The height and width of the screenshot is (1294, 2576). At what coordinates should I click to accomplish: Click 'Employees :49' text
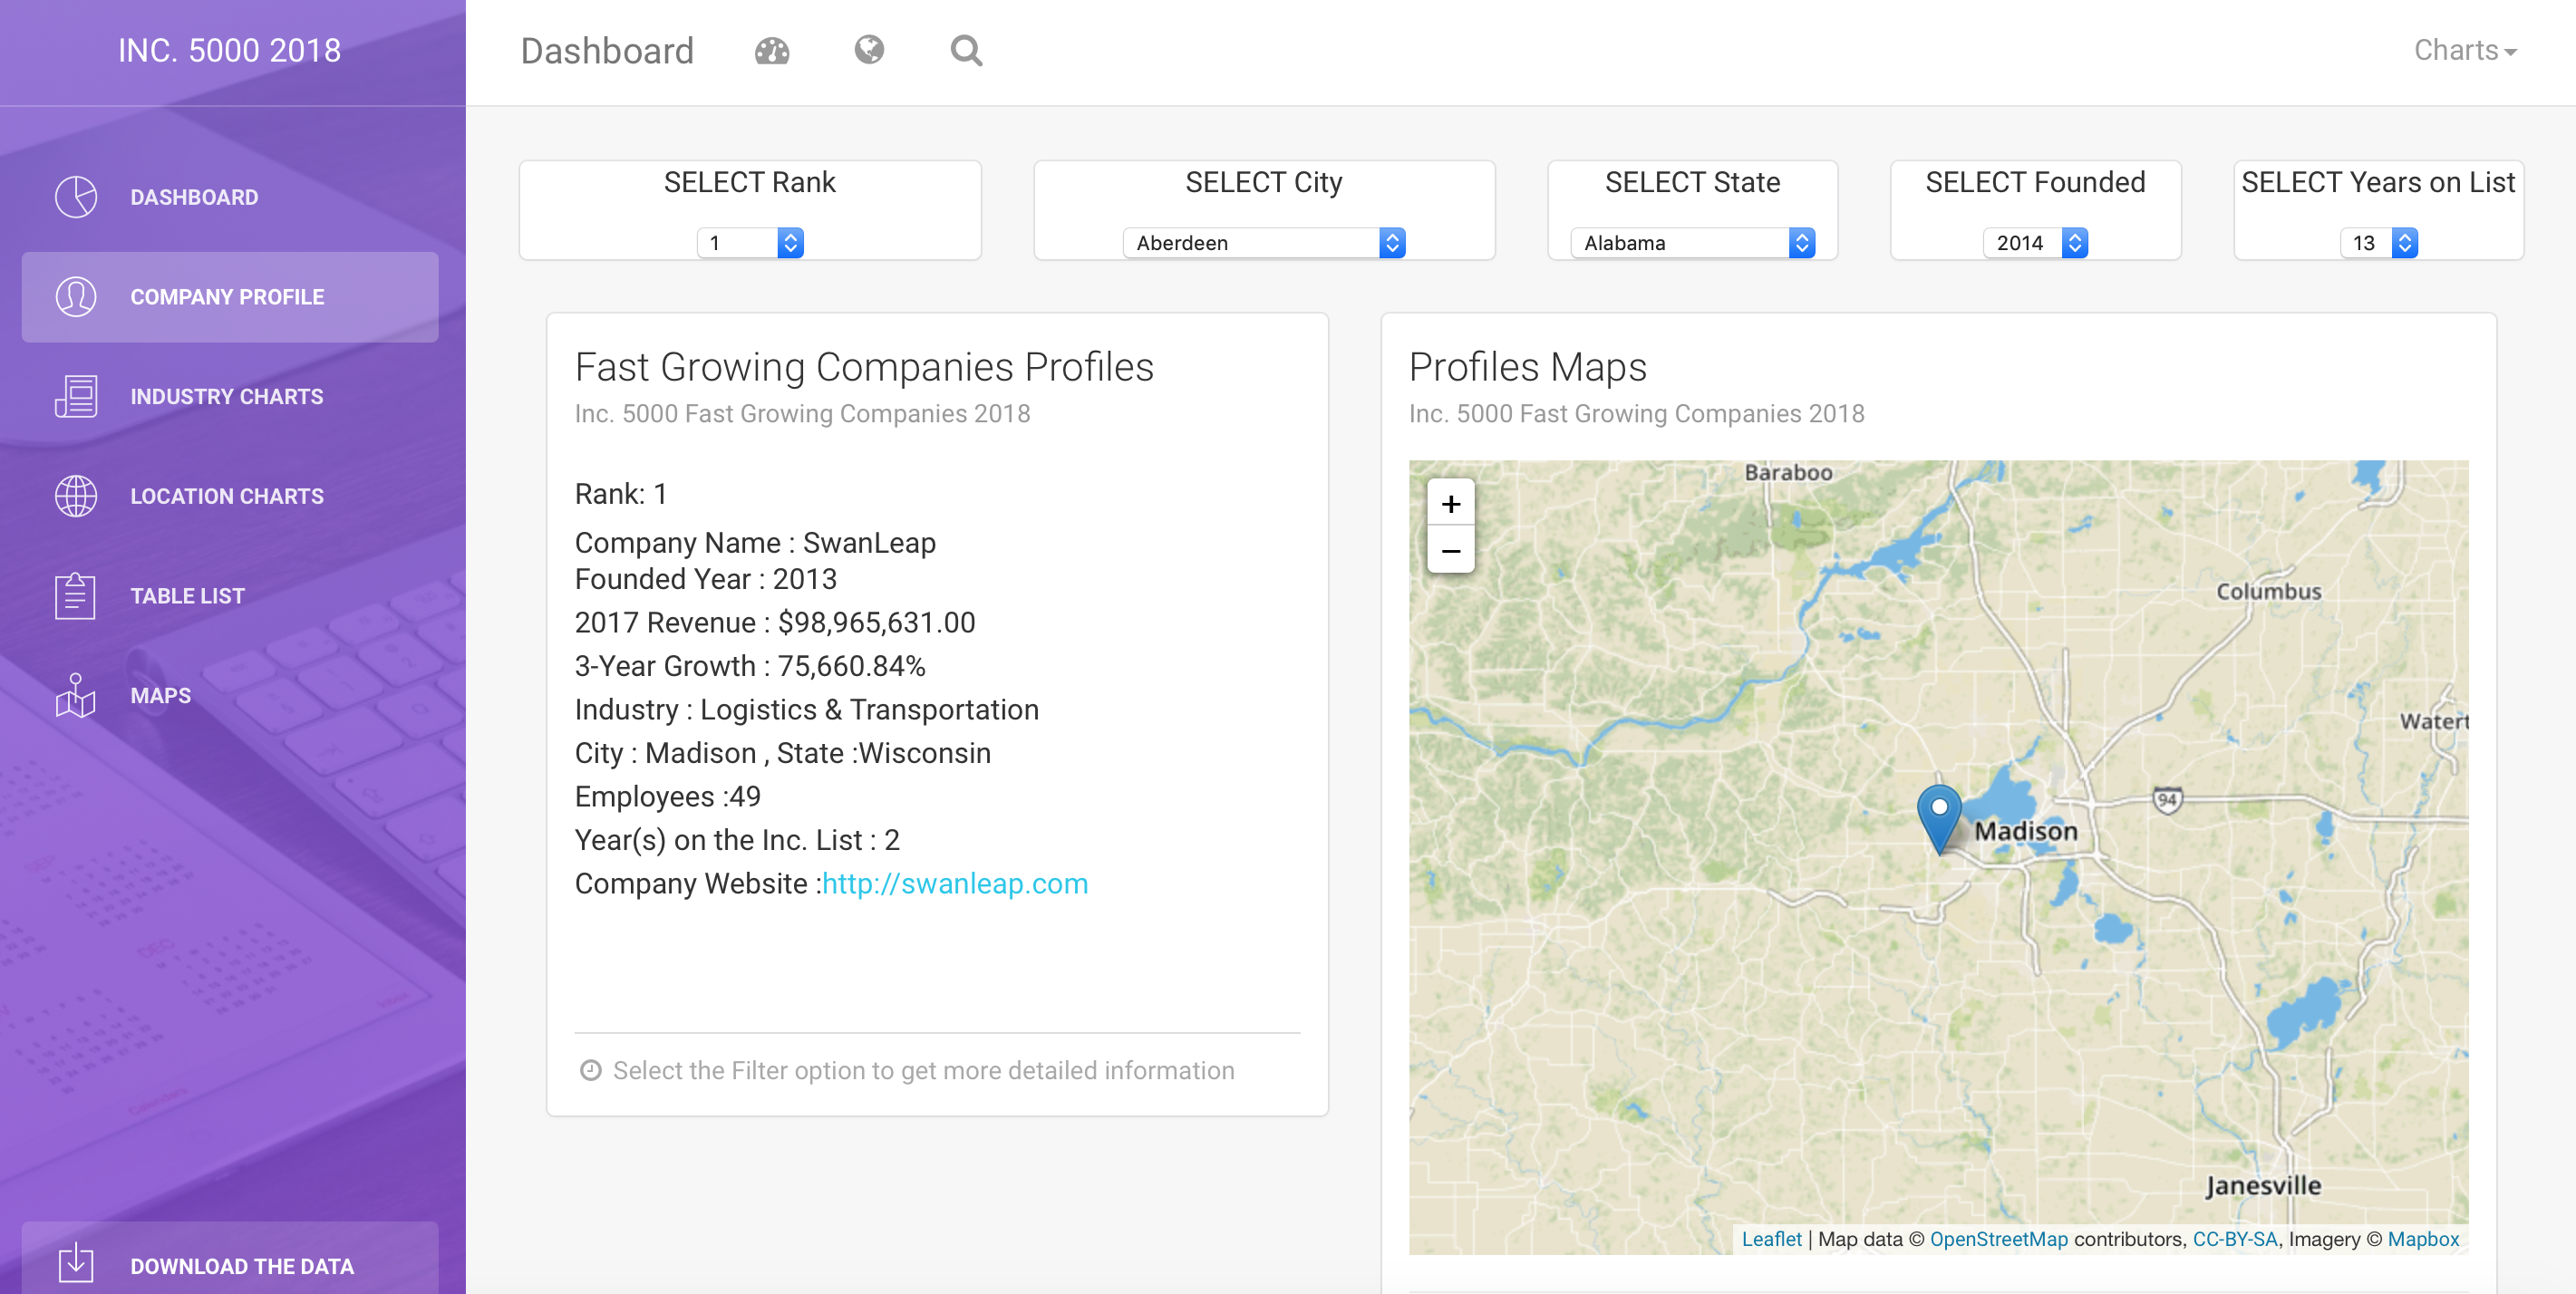tap(667, 796)
